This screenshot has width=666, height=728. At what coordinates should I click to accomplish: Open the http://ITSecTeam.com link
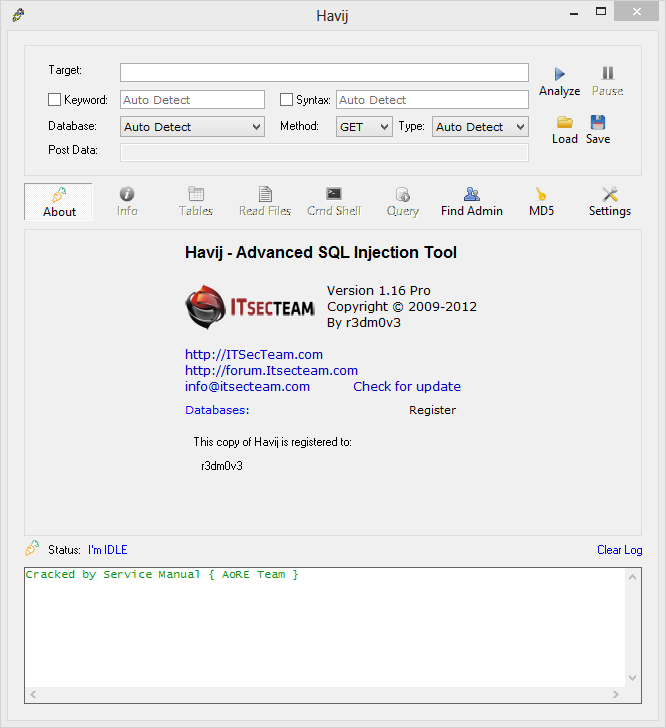[254, 355]
